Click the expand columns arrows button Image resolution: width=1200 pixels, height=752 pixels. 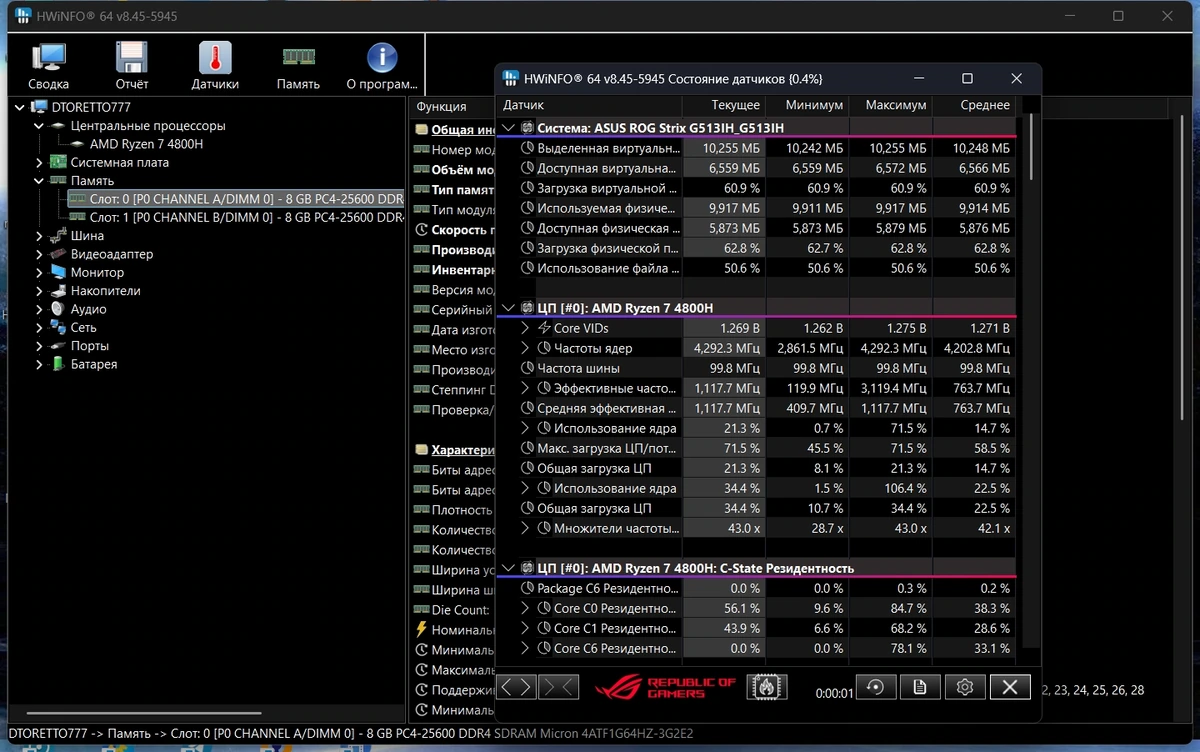[516, 687]
